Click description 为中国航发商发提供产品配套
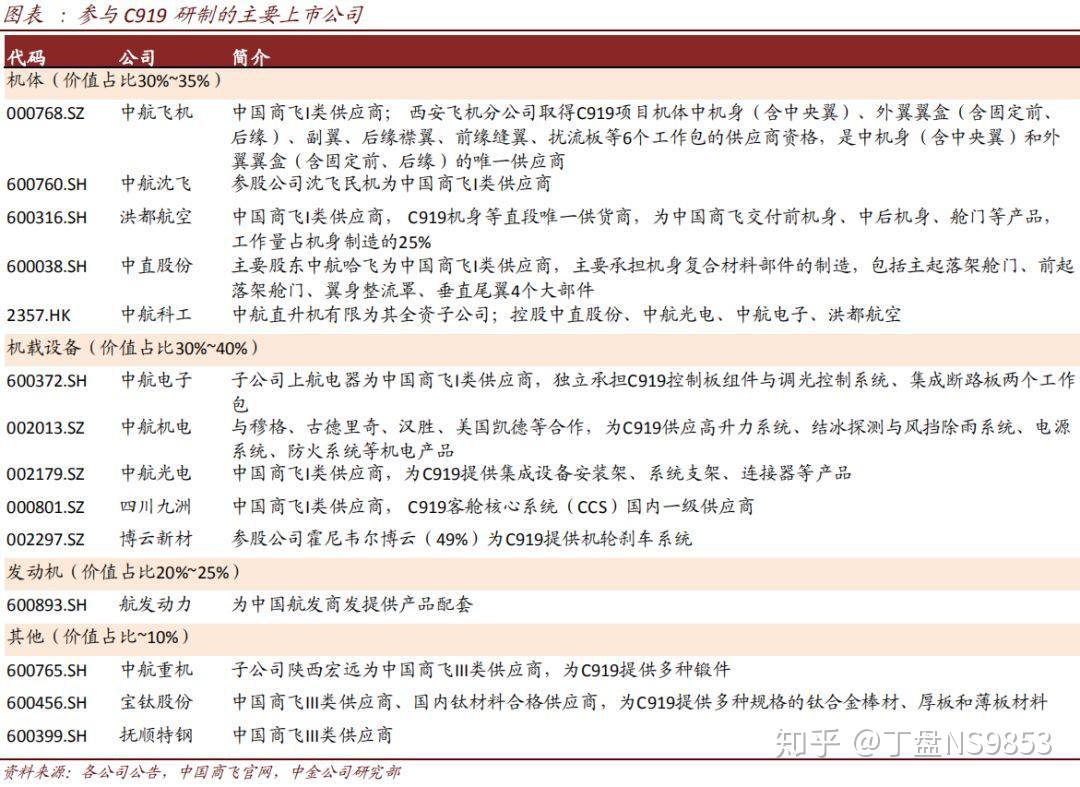This screenshot has height=787, width=1080. click(352, 604)
